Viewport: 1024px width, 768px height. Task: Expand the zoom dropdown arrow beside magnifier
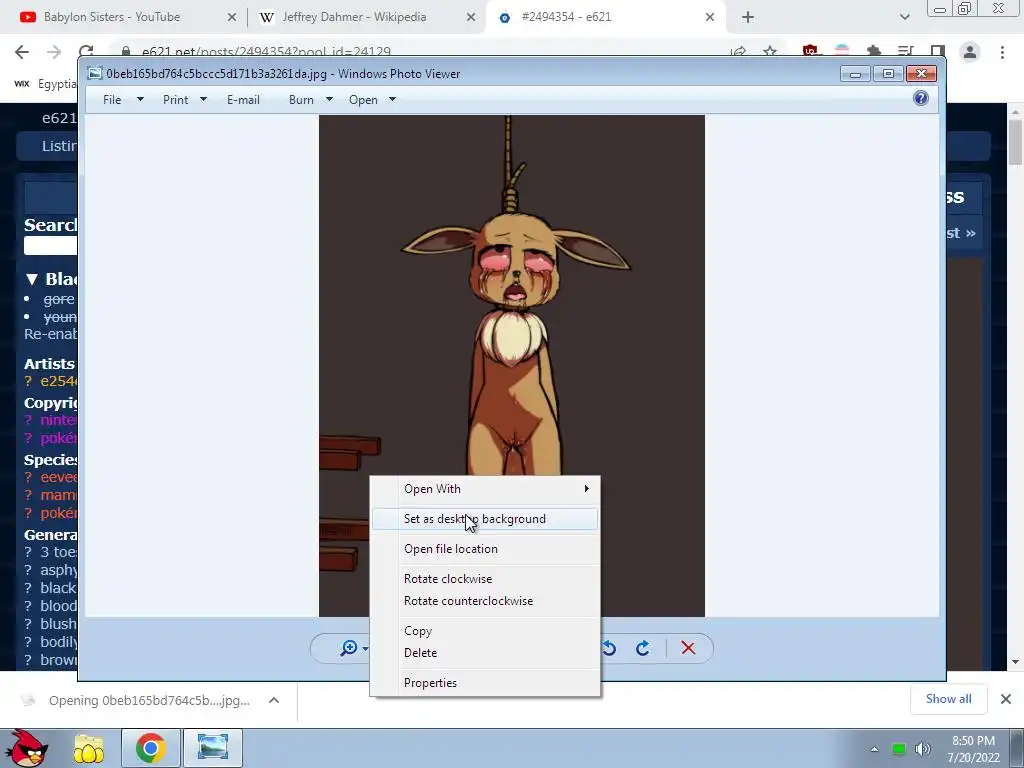(366, 648)
